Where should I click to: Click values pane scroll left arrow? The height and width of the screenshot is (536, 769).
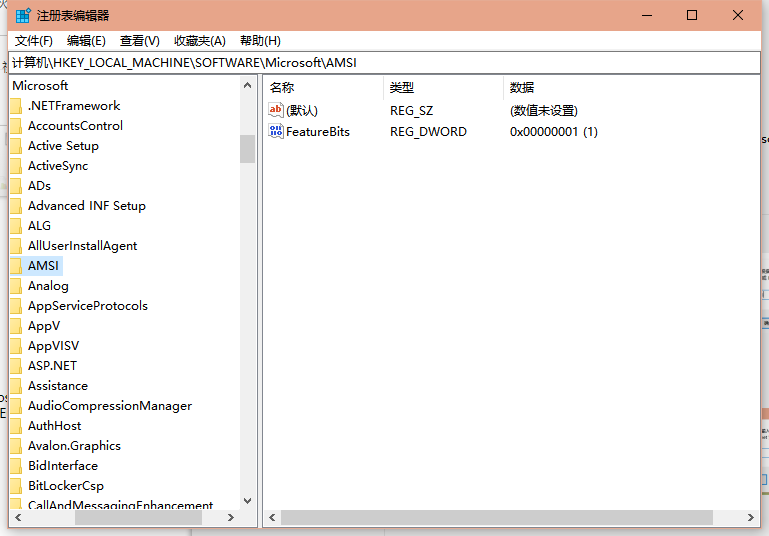(272, 517)
